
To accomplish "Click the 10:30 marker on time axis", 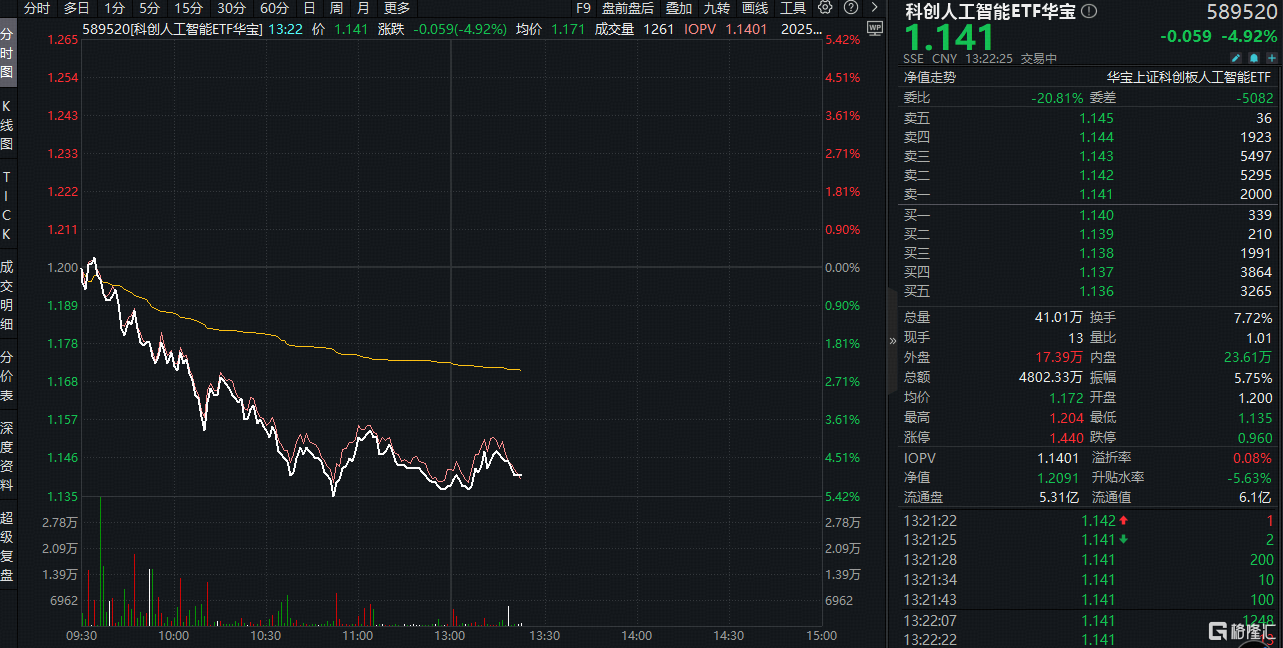I will [265, 635].
